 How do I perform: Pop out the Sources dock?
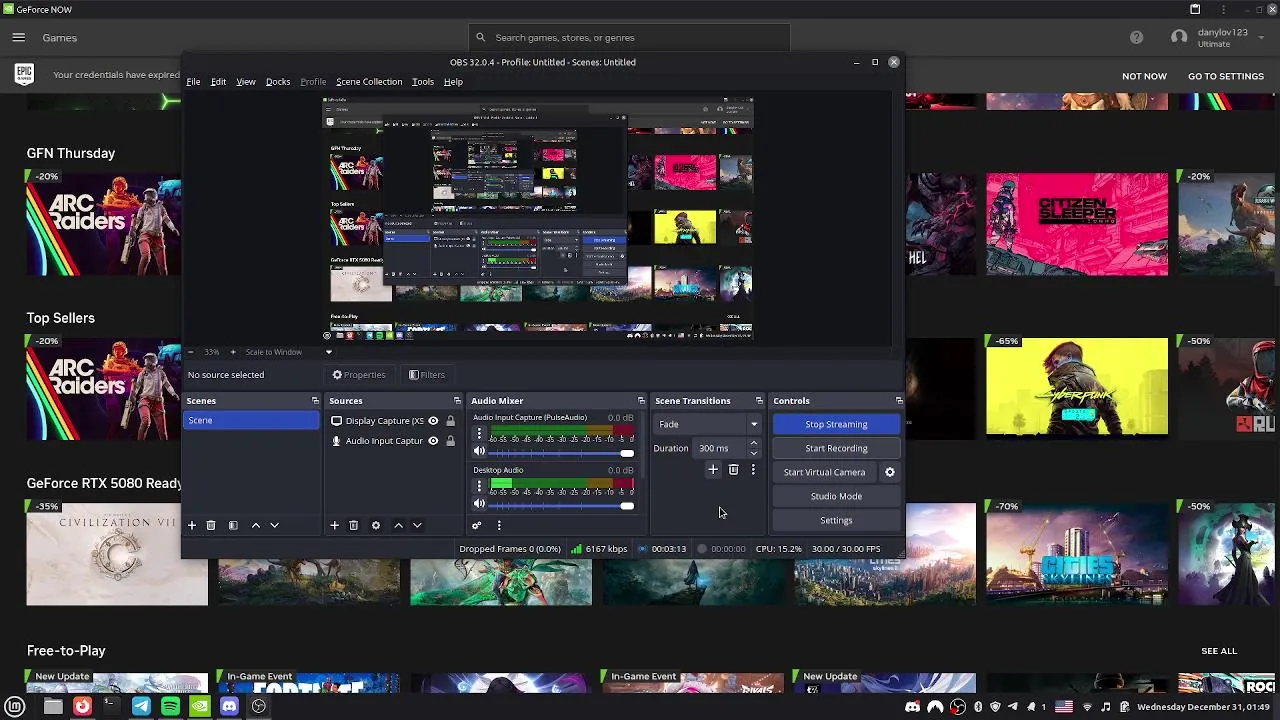click(x=457, y=401)
